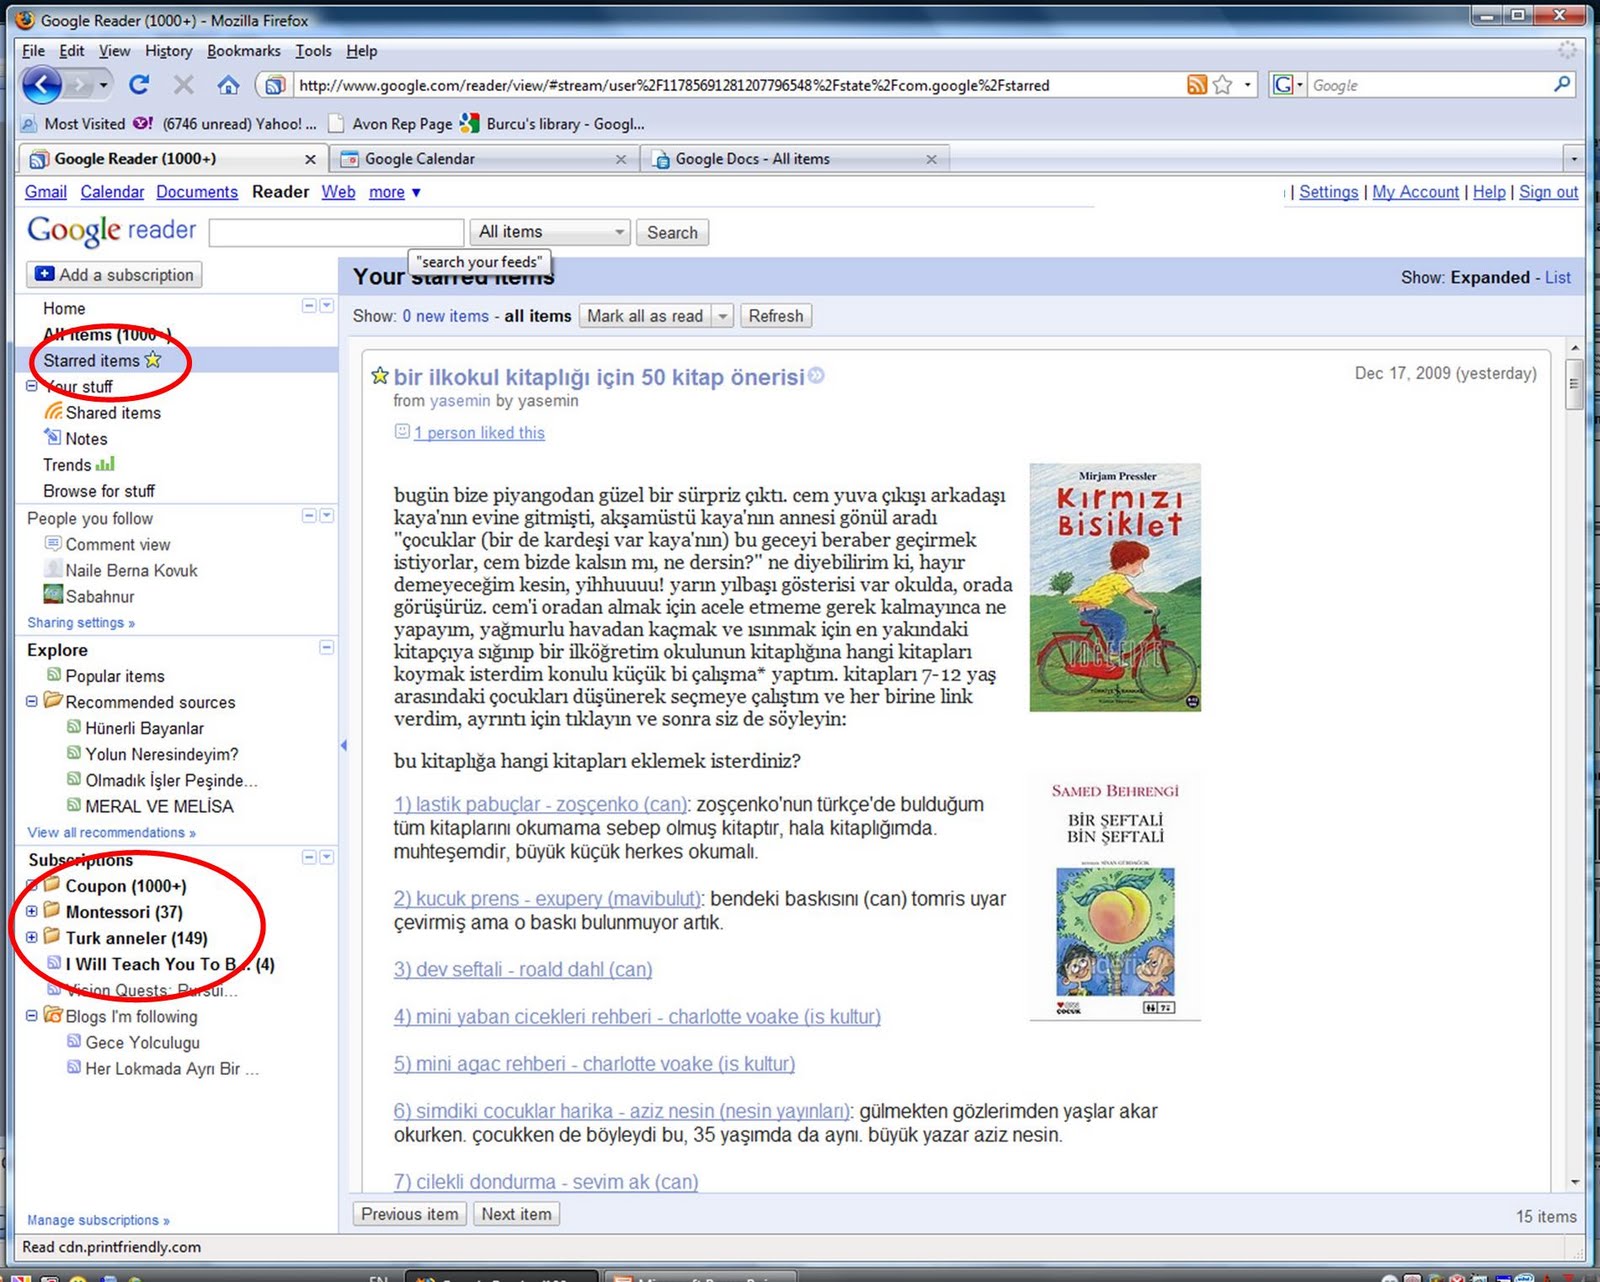The height and width of the screenshot is (1282, 1600).
Task: Collapse the navigation pane using the left arrow handle
Action: point(344,745)
